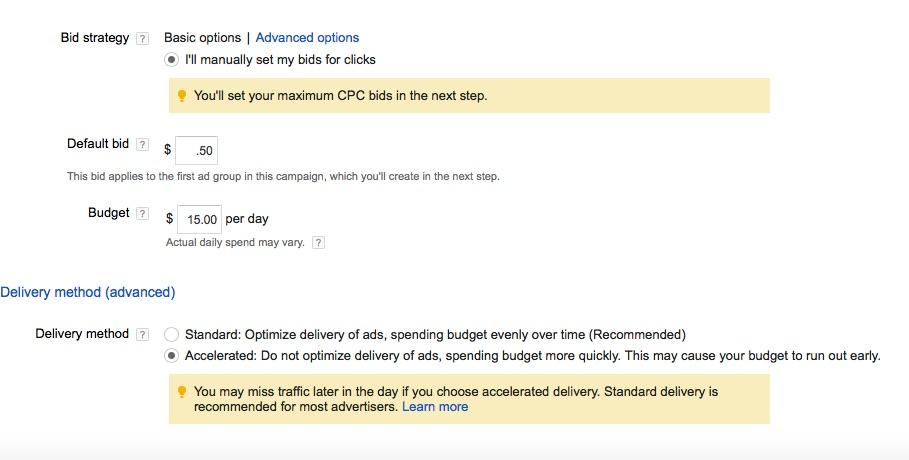Open the help tooltip next to Default bid
This screenshot has height=460, width=909.
(142, 145)
